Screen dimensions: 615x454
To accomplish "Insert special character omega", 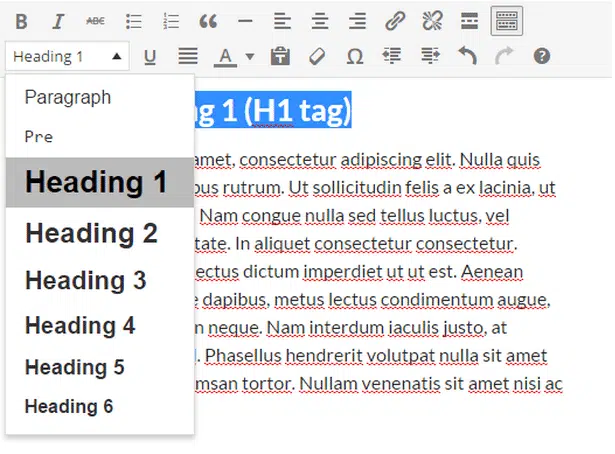I will point(355,56).
